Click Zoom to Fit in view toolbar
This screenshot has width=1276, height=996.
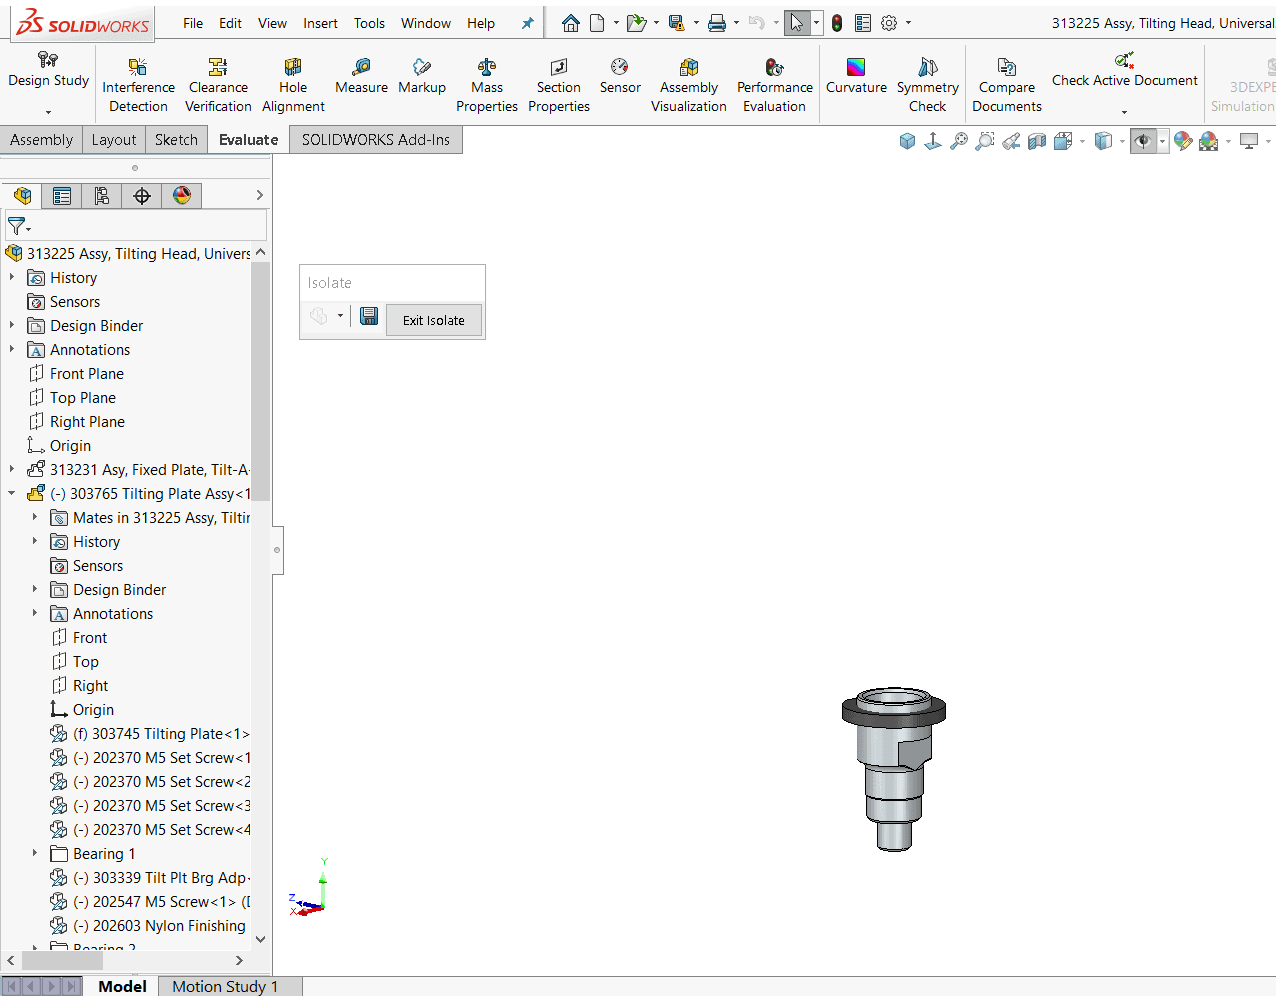pyautogui.click(x=959, y=141)
